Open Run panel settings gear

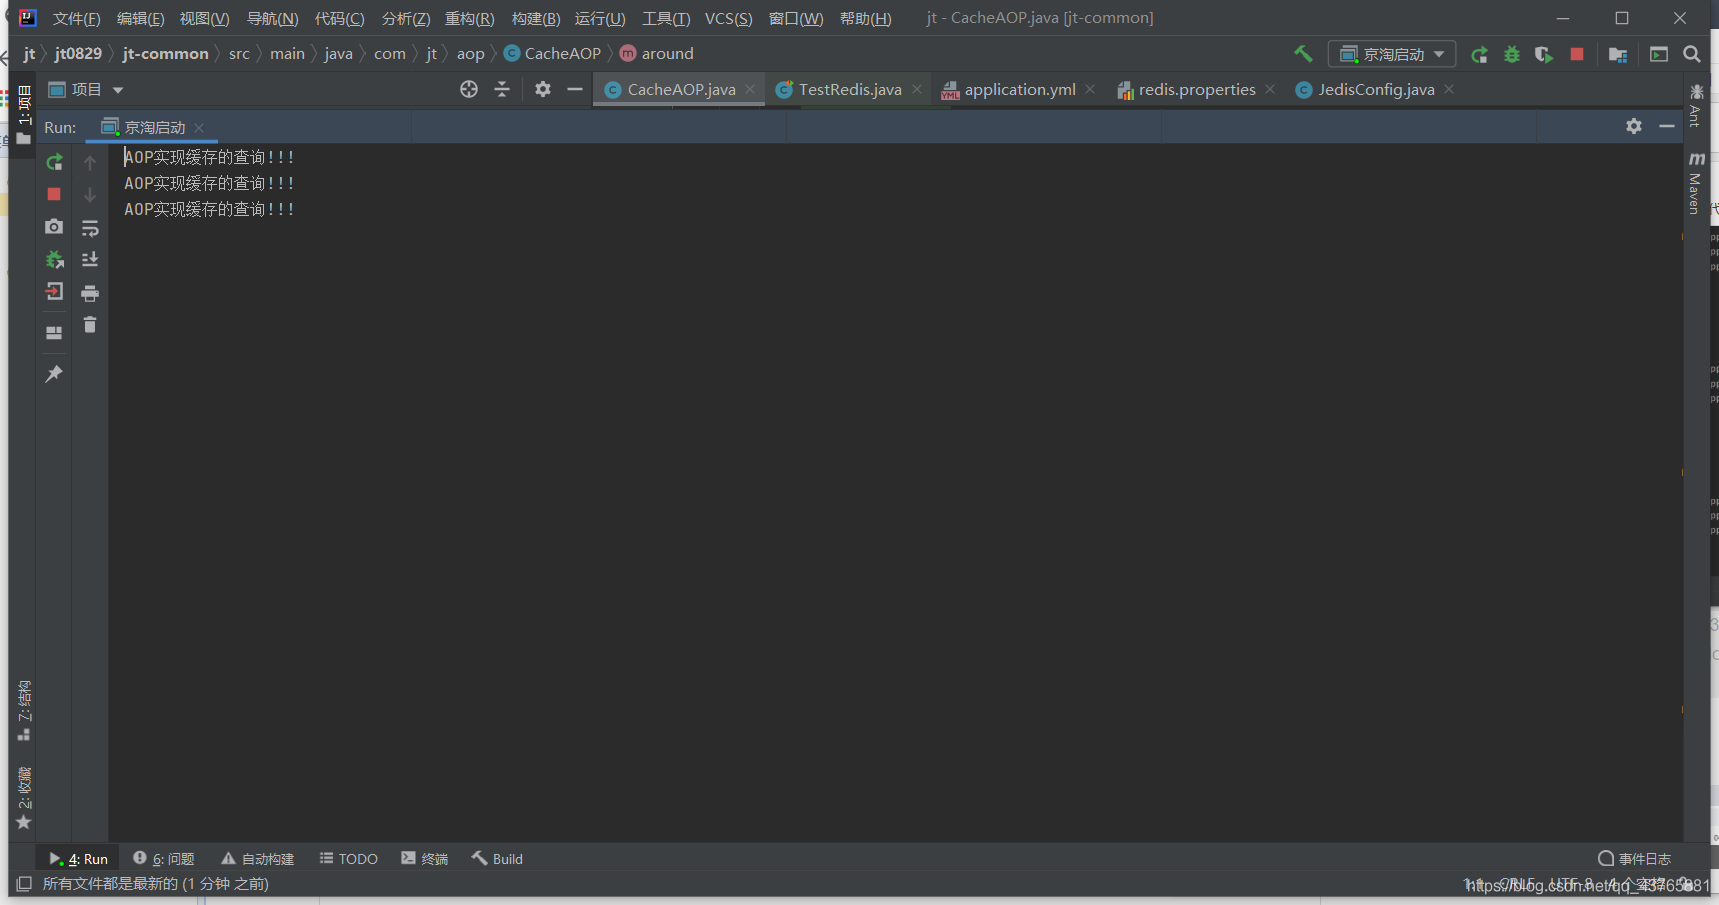click(x=1634, y=126)
